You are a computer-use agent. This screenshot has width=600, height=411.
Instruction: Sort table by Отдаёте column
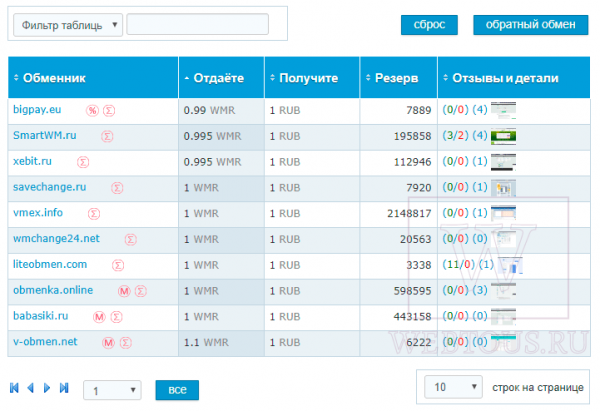(221, 78)
